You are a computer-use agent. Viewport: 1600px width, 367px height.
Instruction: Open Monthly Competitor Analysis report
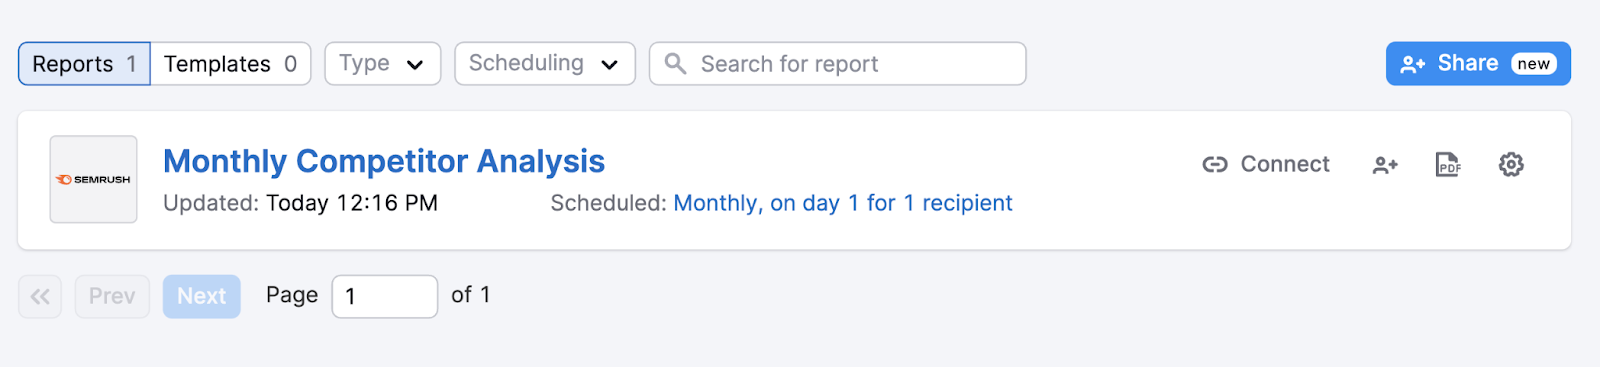(x=384, y=161)
